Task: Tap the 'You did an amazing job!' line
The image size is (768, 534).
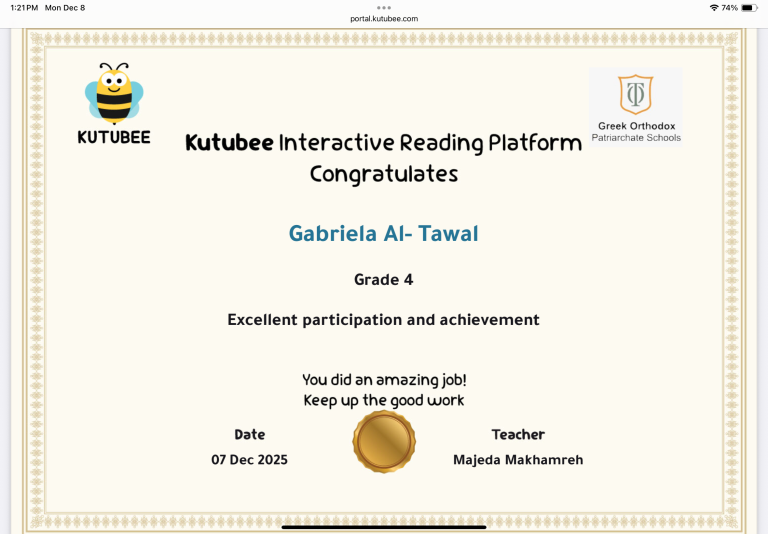Action: 384,380
